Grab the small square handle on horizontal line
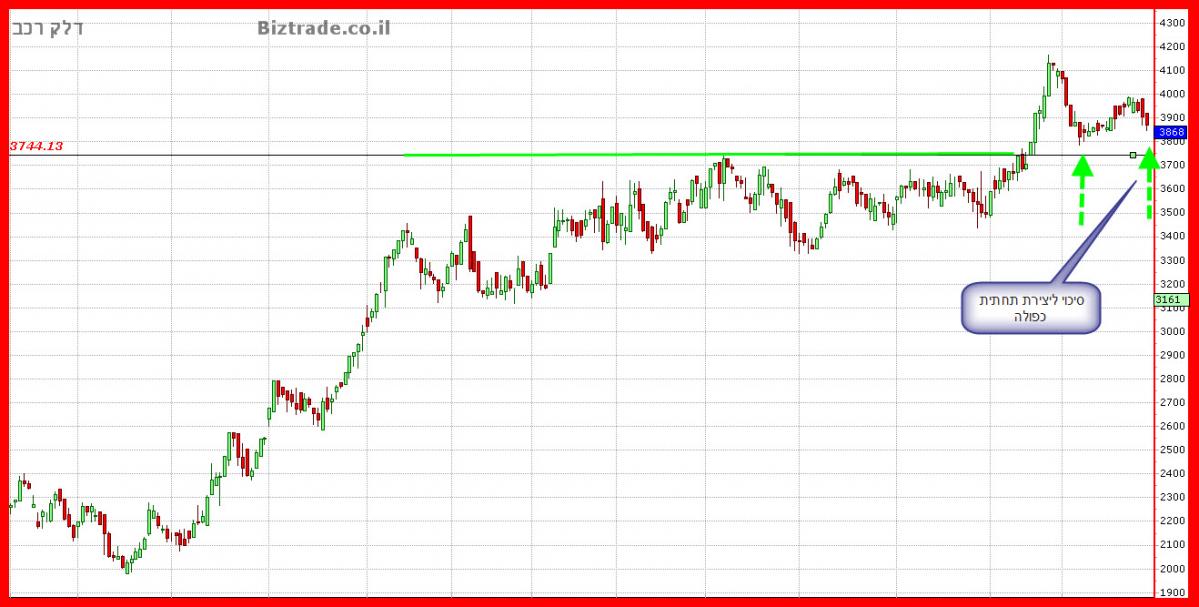Screen dimensions: 1199x607 click(1132, 155)
